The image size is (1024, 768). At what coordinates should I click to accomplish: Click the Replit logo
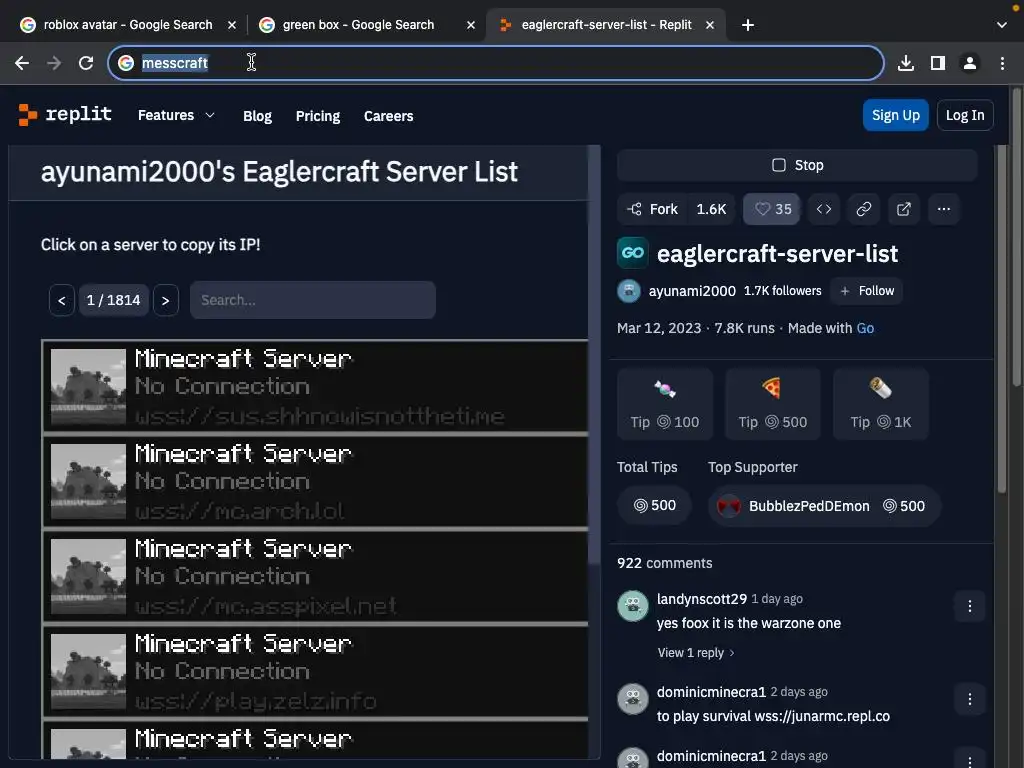point(65,114)
